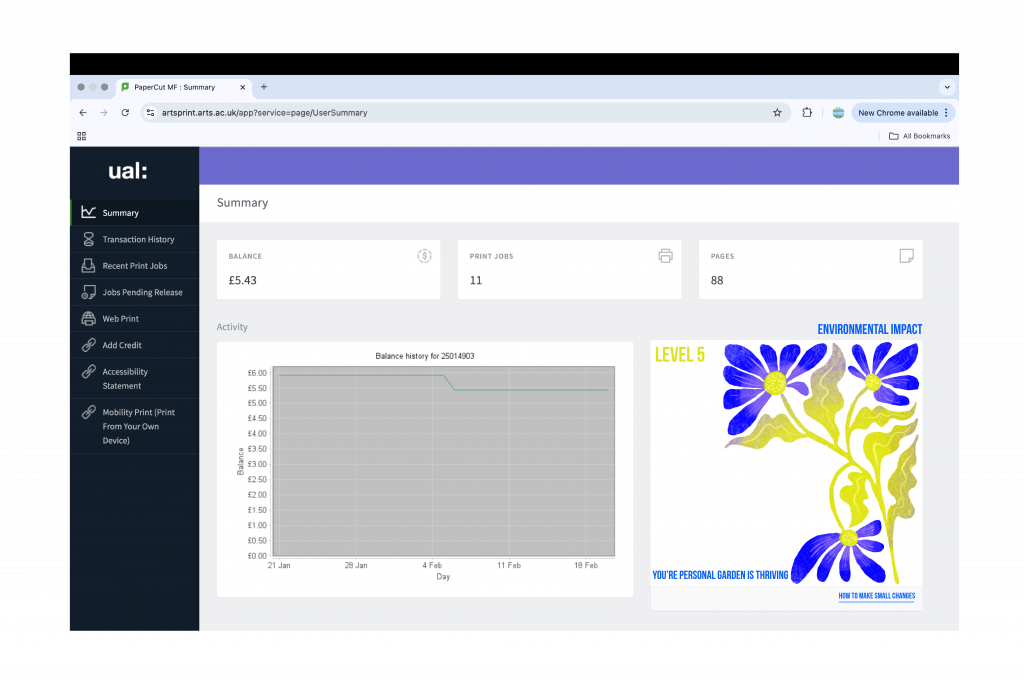
Task: Open New Chrome available update menu
Action: point(902,113)
